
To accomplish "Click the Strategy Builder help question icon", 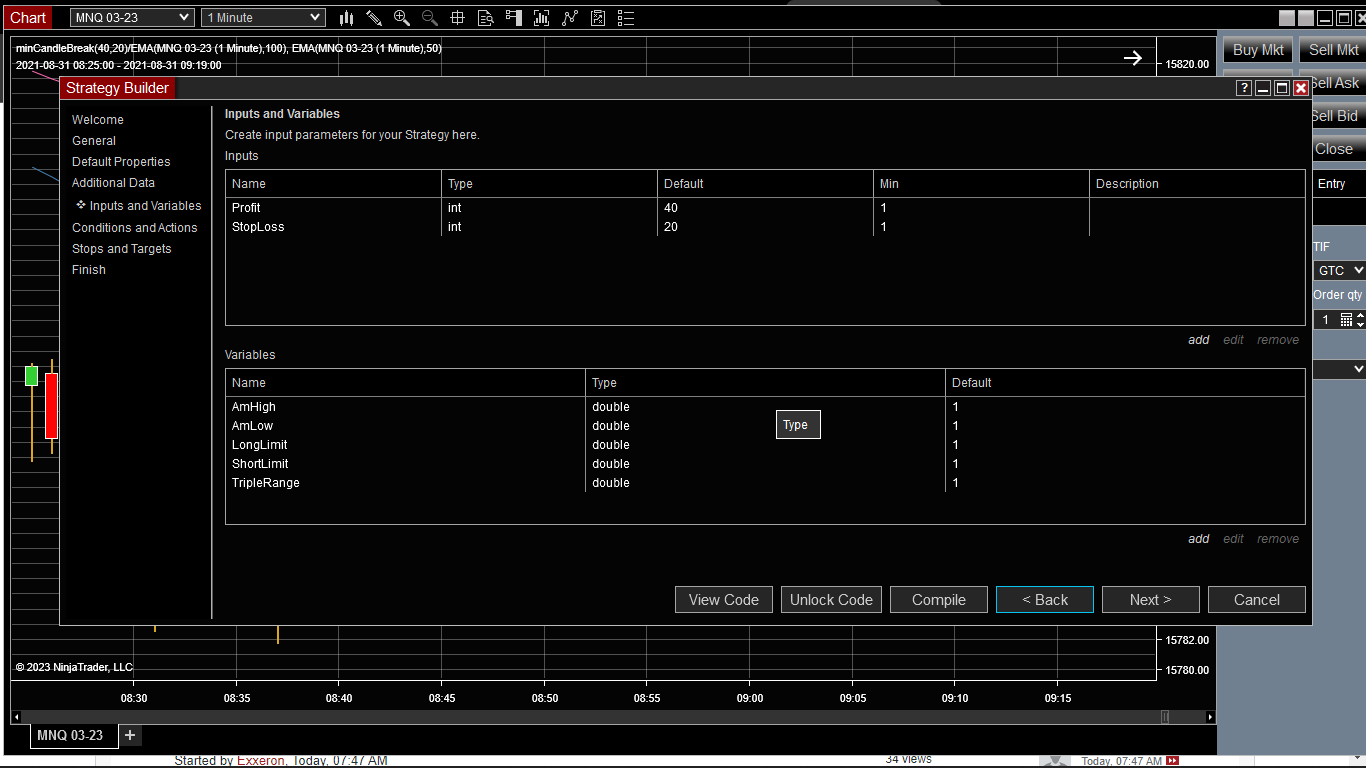I will point(1244,88).
